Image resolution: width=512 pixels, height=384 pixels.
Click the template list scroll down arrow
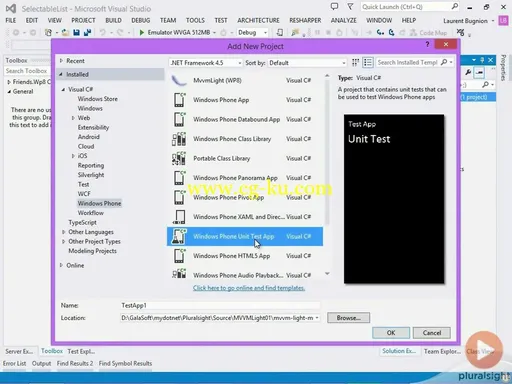point(327,274)
